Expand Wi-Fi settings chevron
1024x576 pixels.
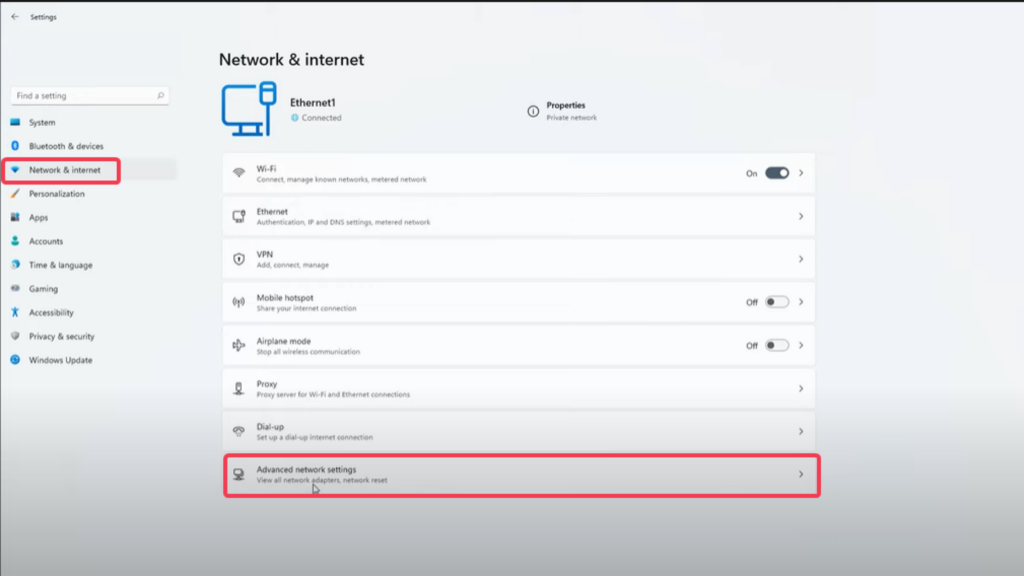(x=801, y=173)
